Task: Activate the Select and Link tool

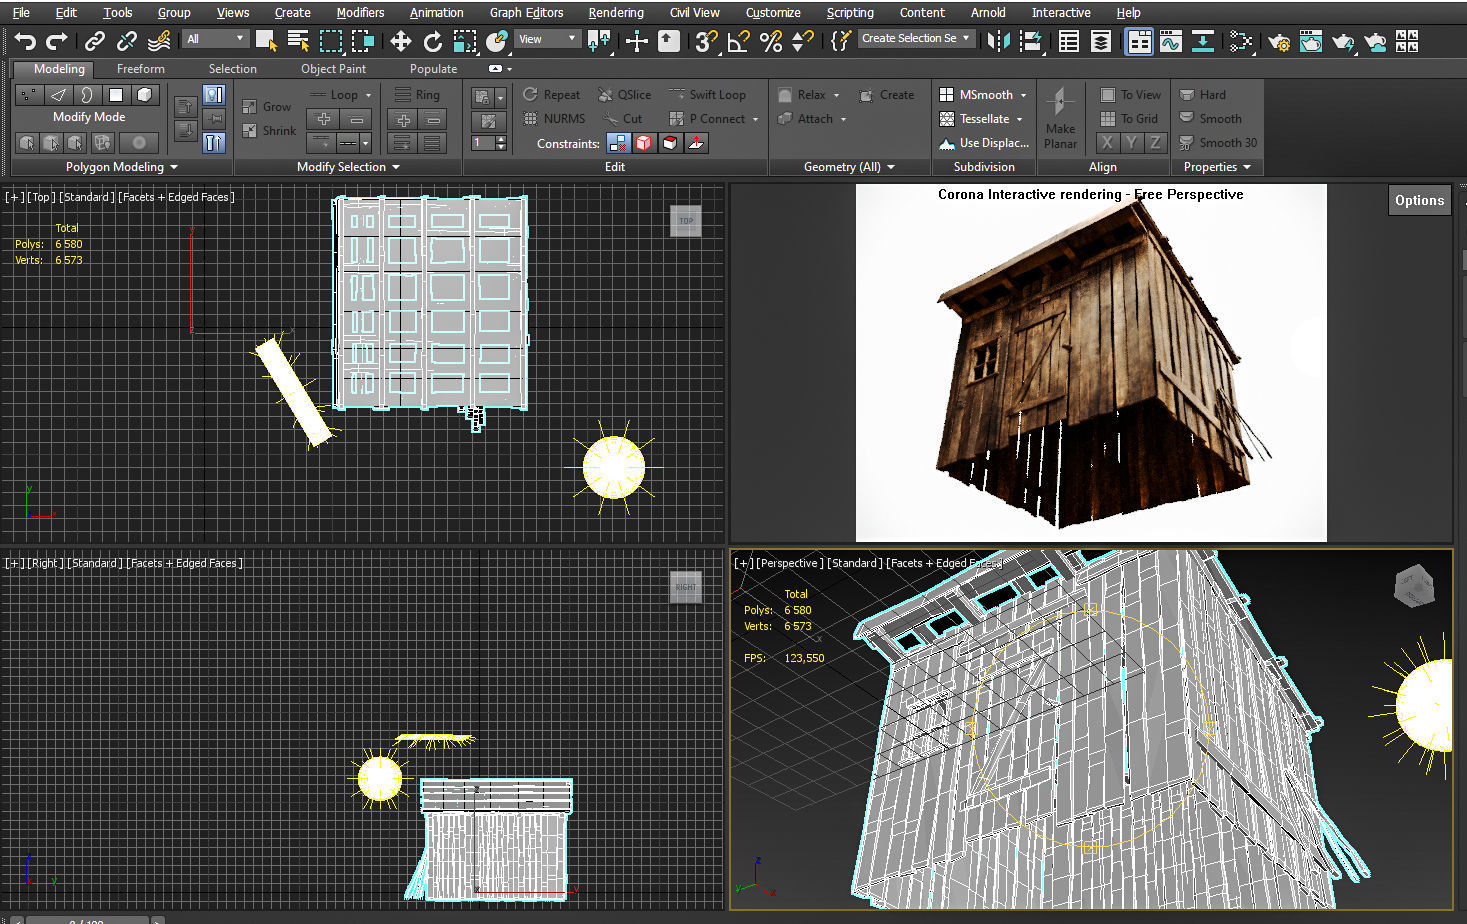Action: tap(95, 41)
